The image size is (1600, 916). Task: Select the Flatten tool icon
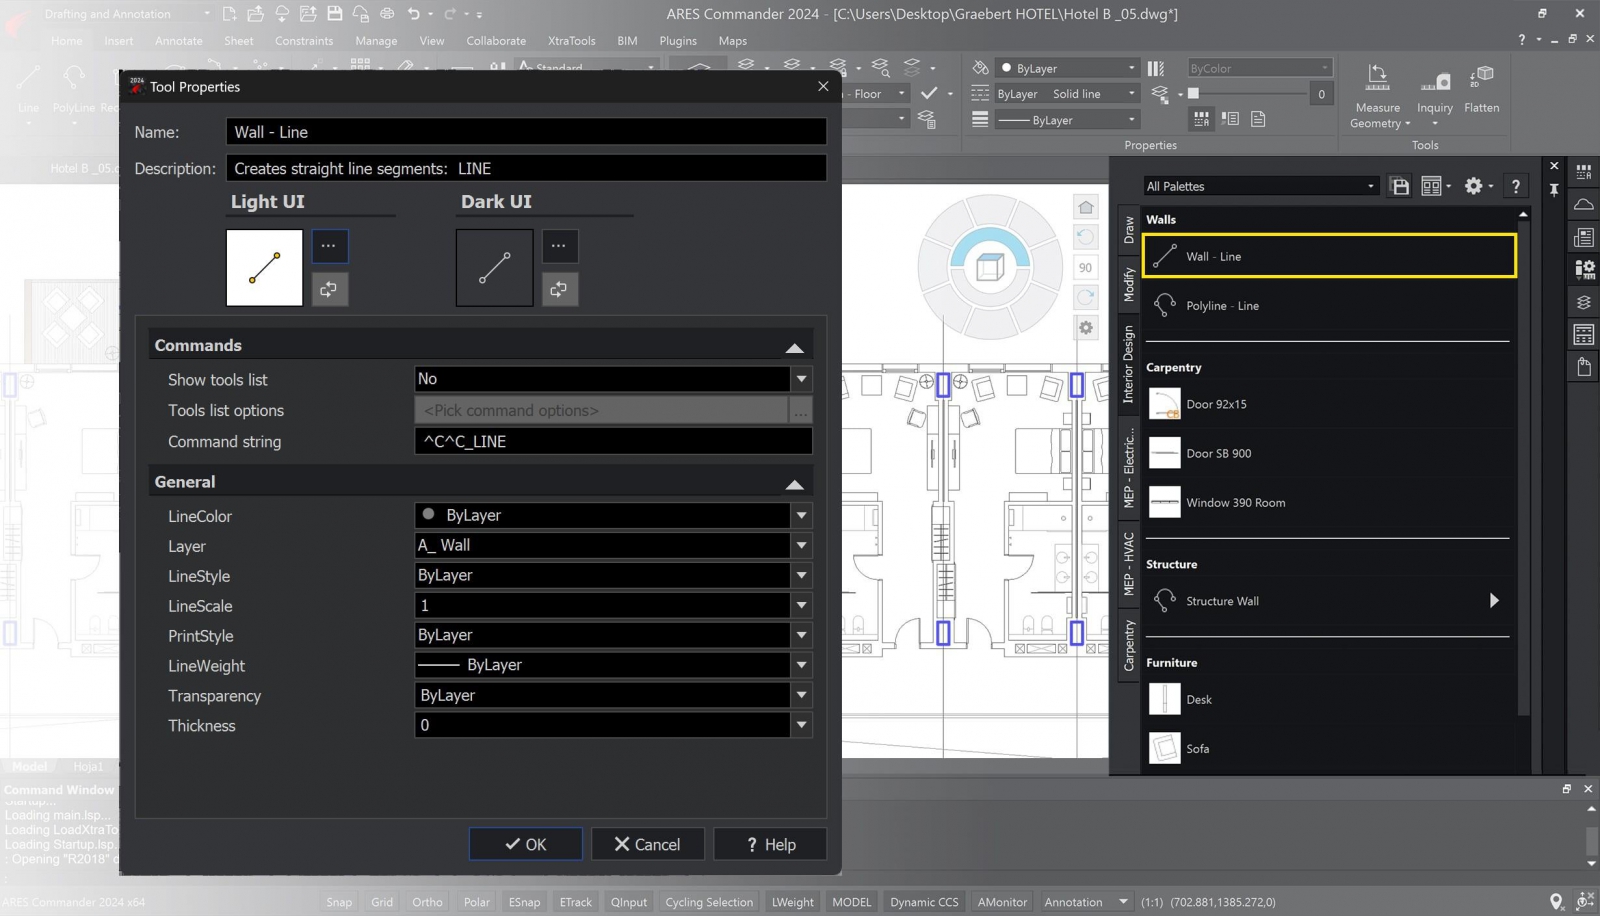click(1481, 79)
